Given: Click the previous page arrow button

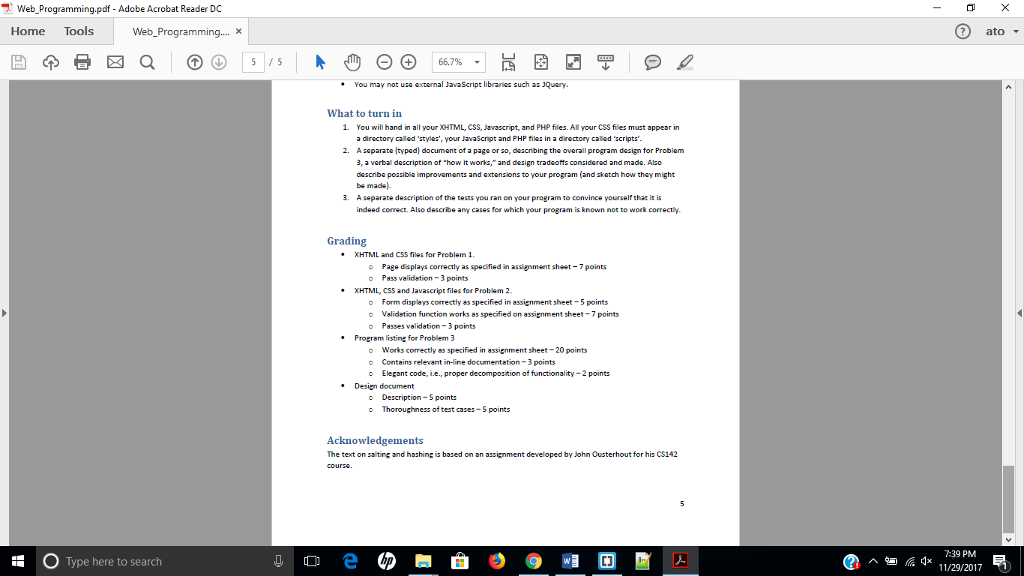Looking at the screenshot, I should point(193,61).
